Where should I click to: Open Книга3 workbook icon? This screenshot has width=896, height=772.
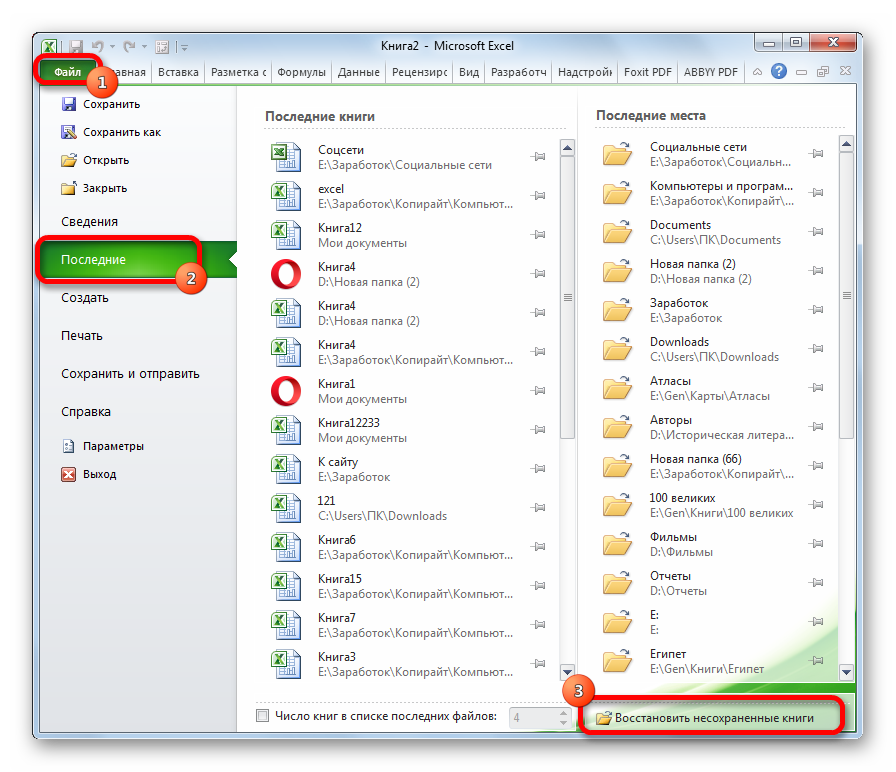pyautogui.click(x=286, y=664)
